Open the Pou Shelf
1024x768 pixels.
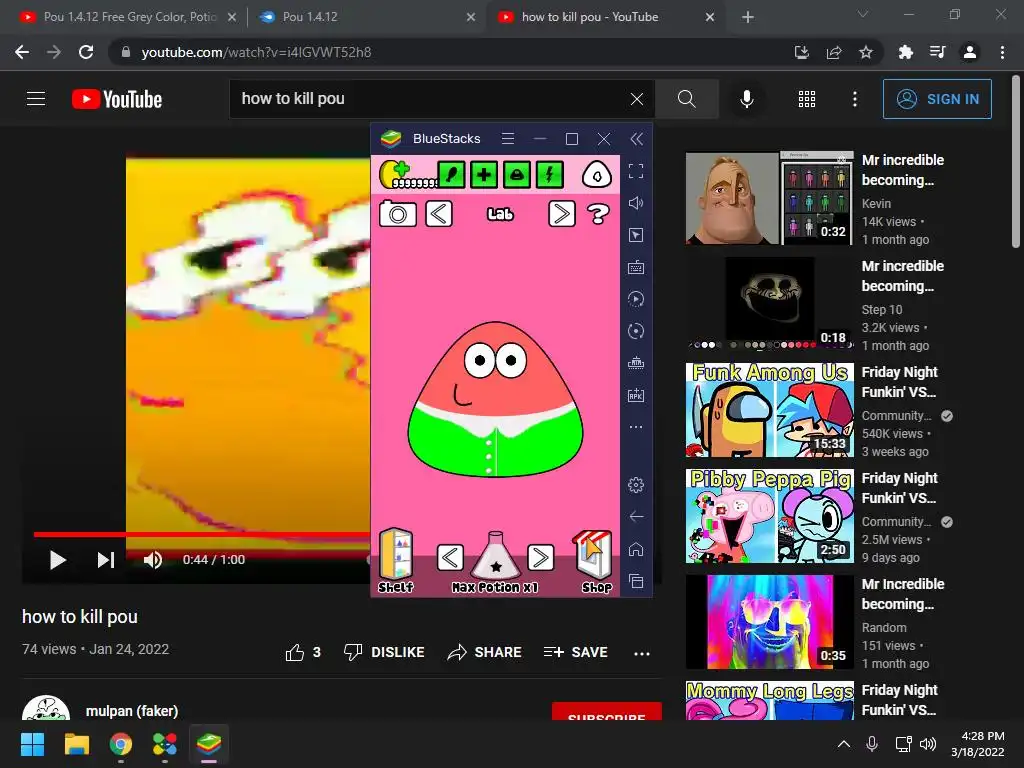396,560
